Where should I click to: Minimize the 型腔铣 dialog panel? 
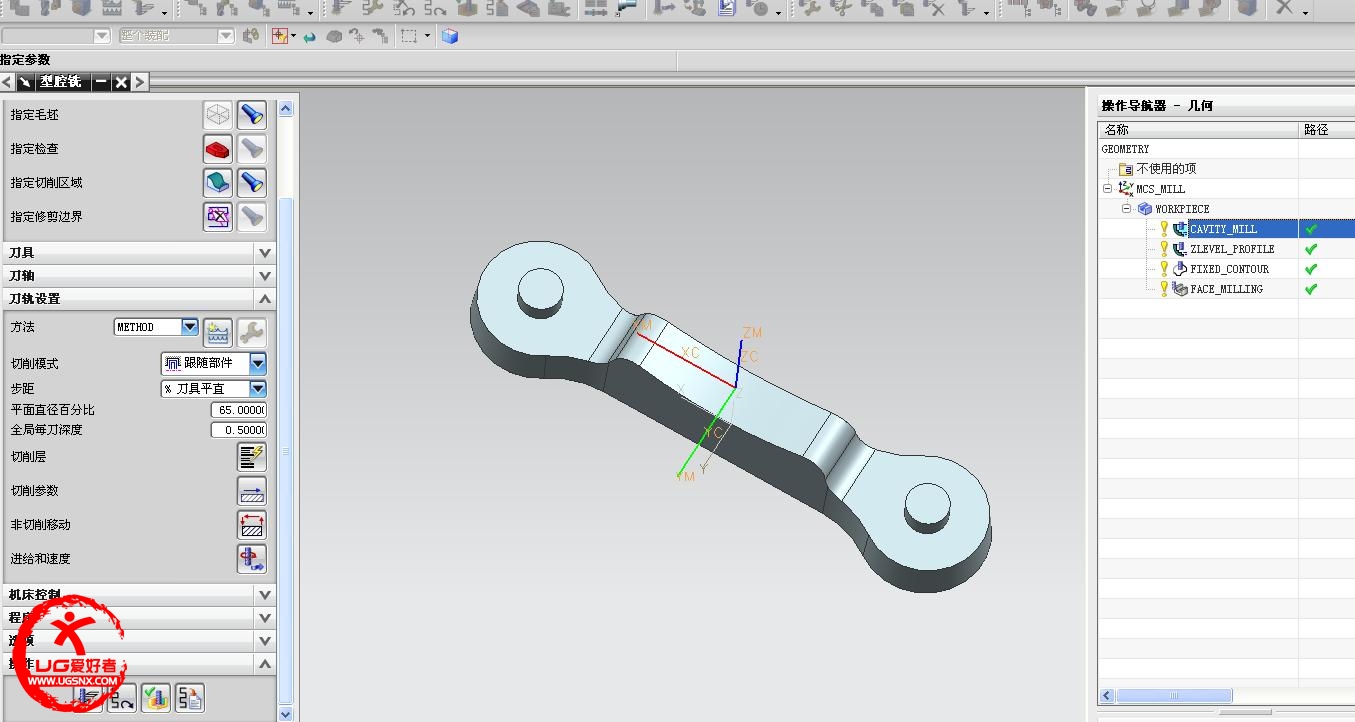click(x=102, y=82)
